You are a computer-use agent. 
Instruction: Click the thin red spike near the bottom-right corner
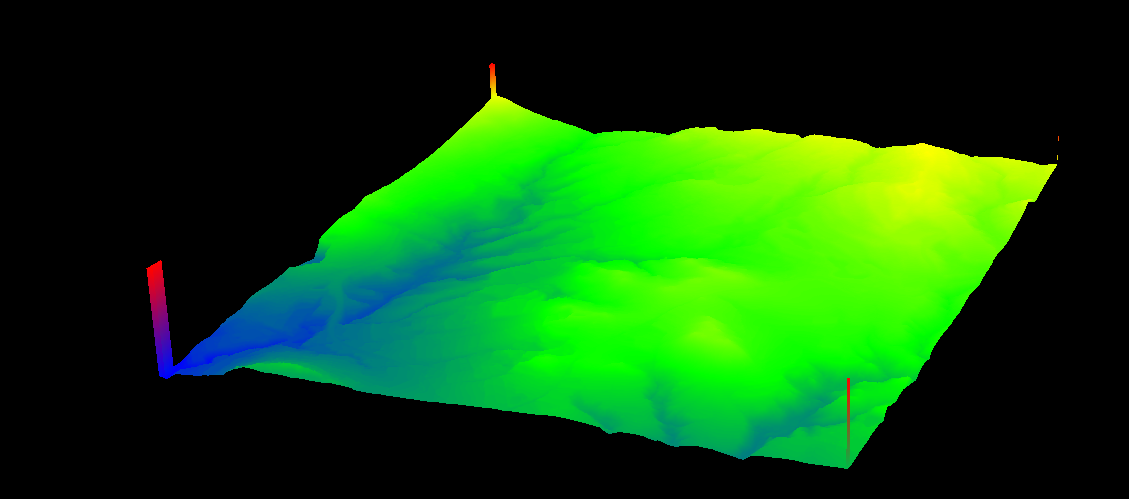[849, 422]
